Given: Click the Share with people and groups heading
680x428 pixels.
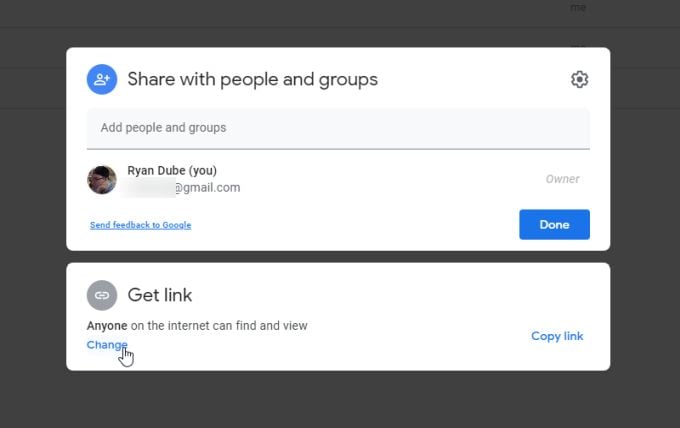Looking at the screenshot, I should tap(252, 80).
